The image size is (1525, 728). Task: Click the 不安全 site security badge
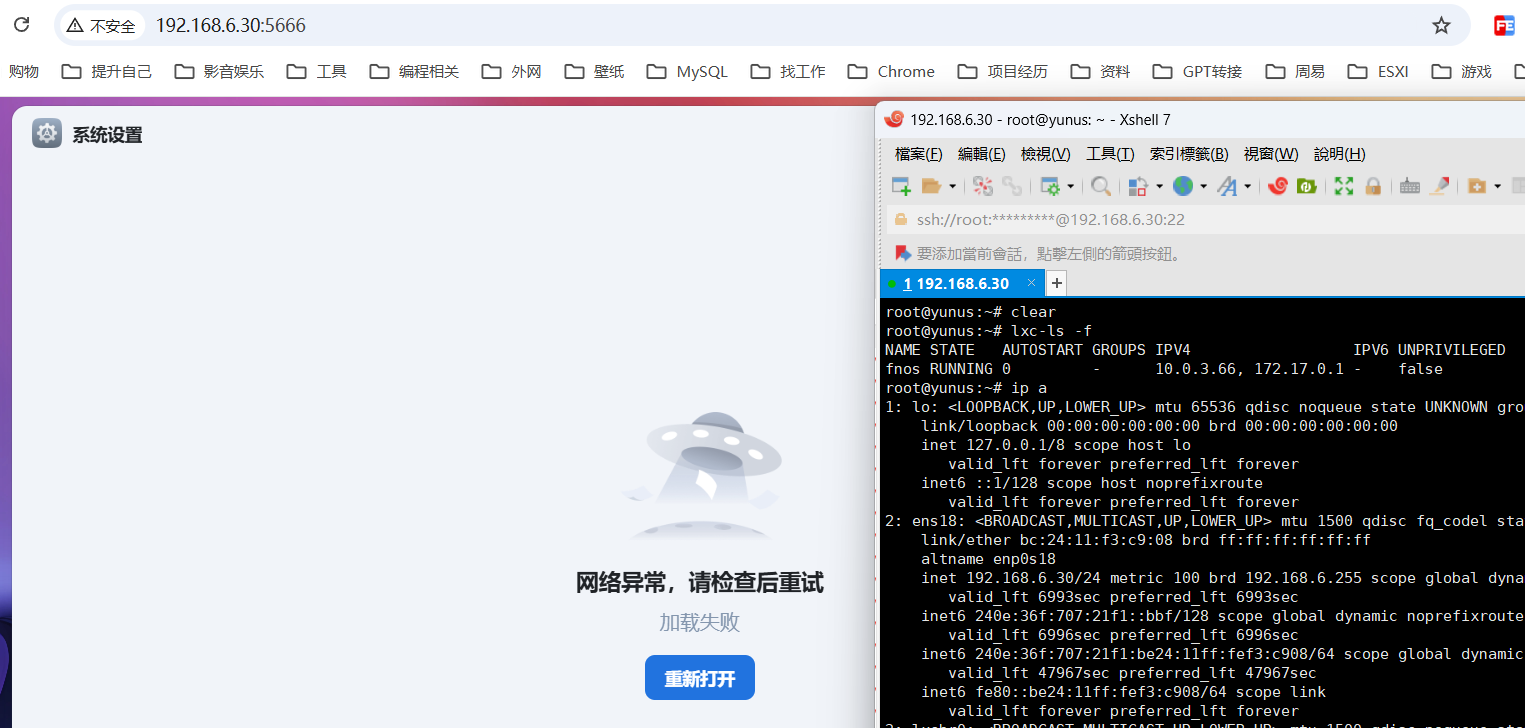pyautogui.click(x=101, y=25)
